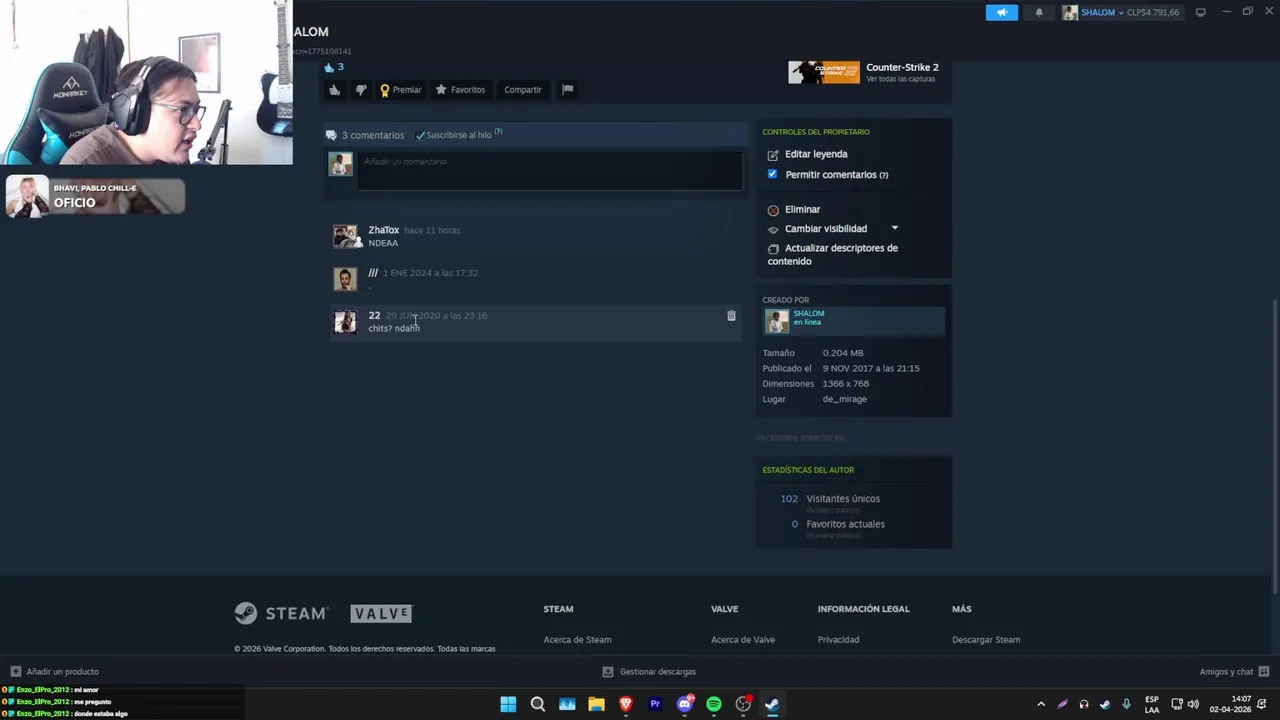Open Premiere Pro from taskbar
Viewport: 1280px width, 720px height.
pyautogui.click(x=655, y=704)
